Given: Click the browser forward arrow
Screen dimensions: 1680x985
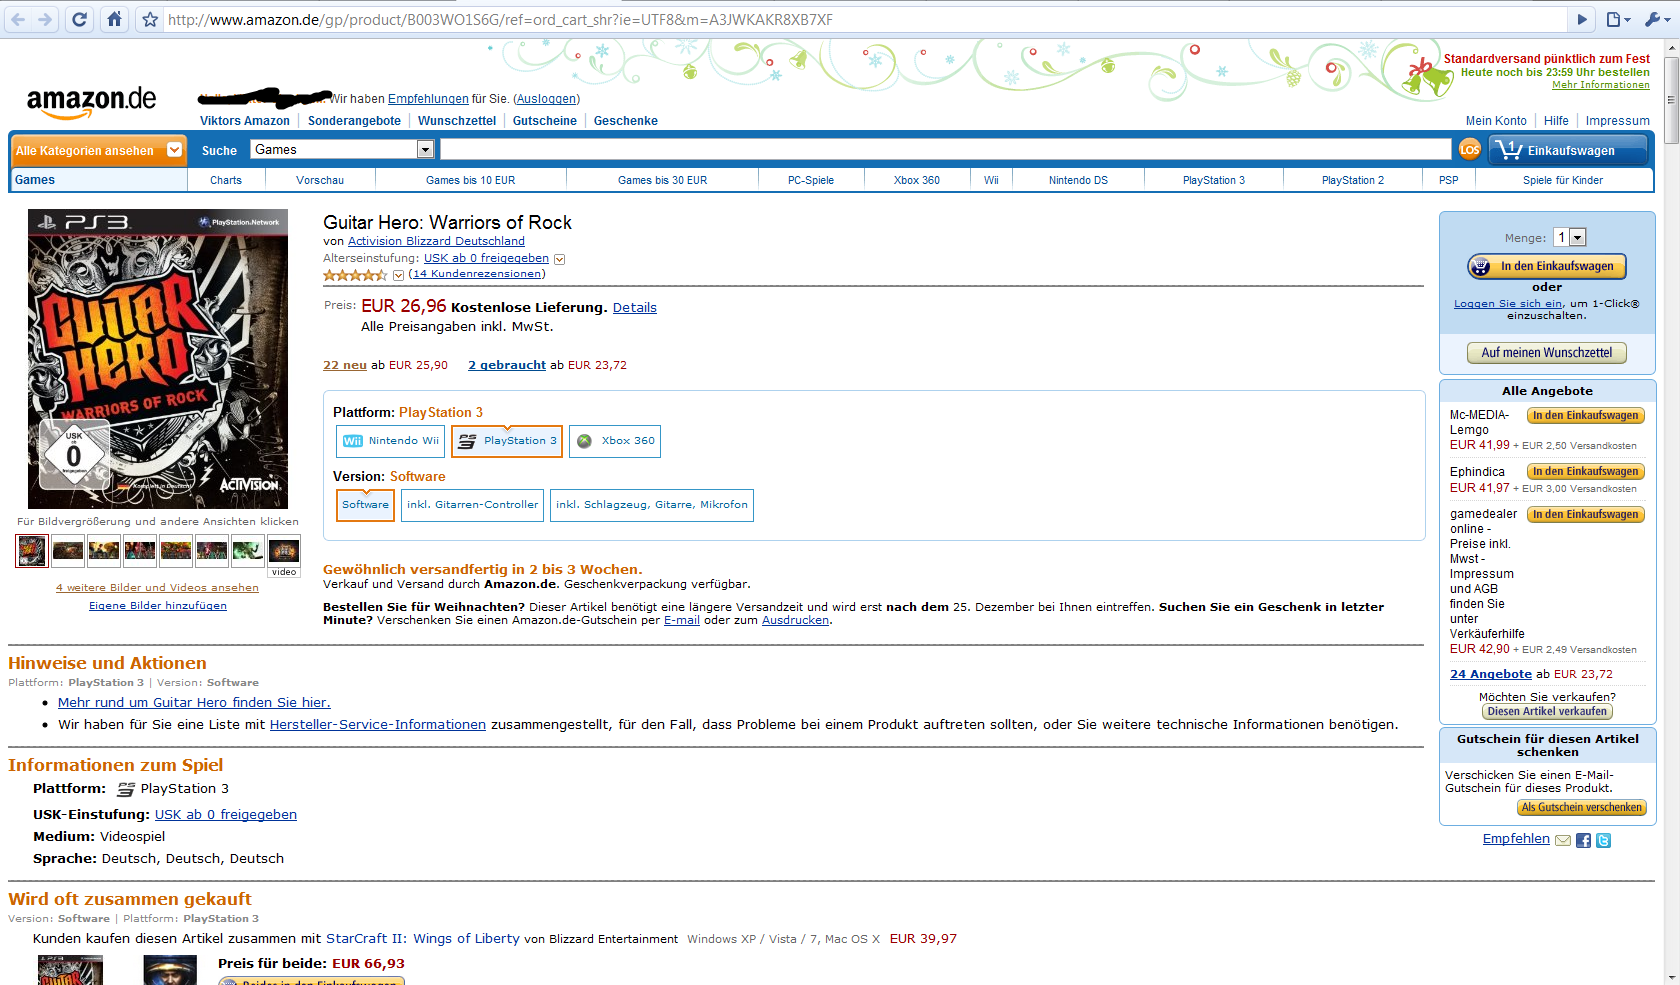Looking at the screenshot, I should 45,19.
